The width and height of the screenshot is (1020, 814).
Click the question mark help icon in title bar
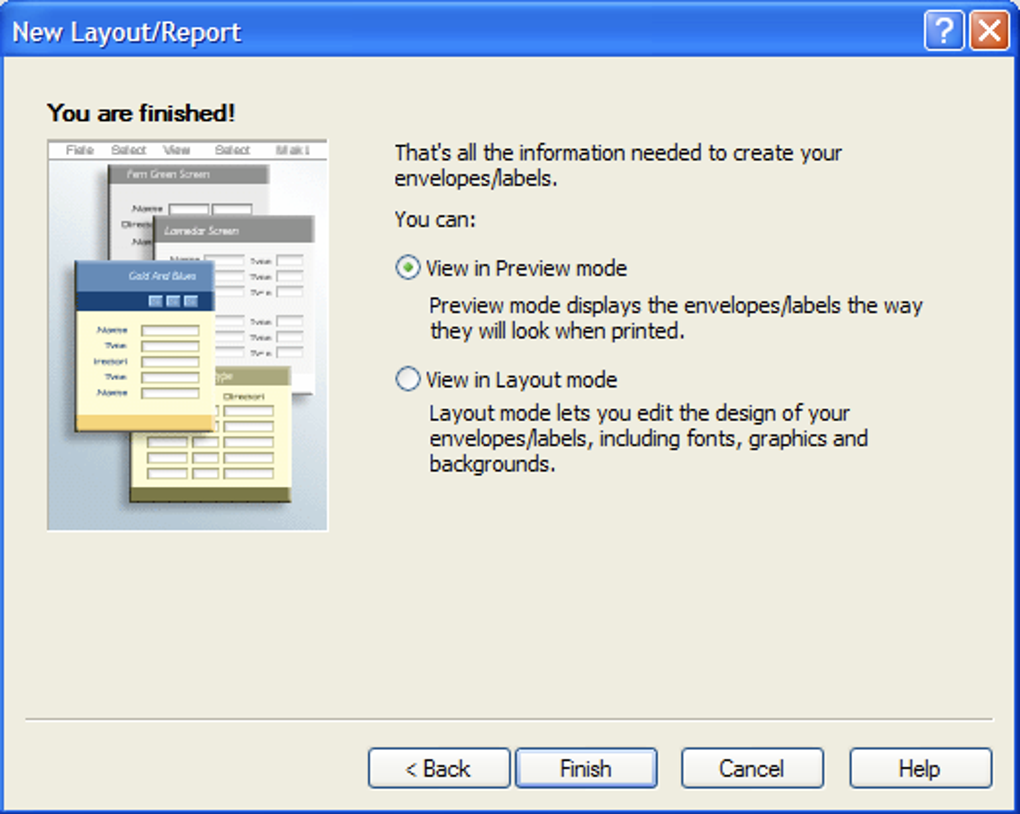point(944,32)
